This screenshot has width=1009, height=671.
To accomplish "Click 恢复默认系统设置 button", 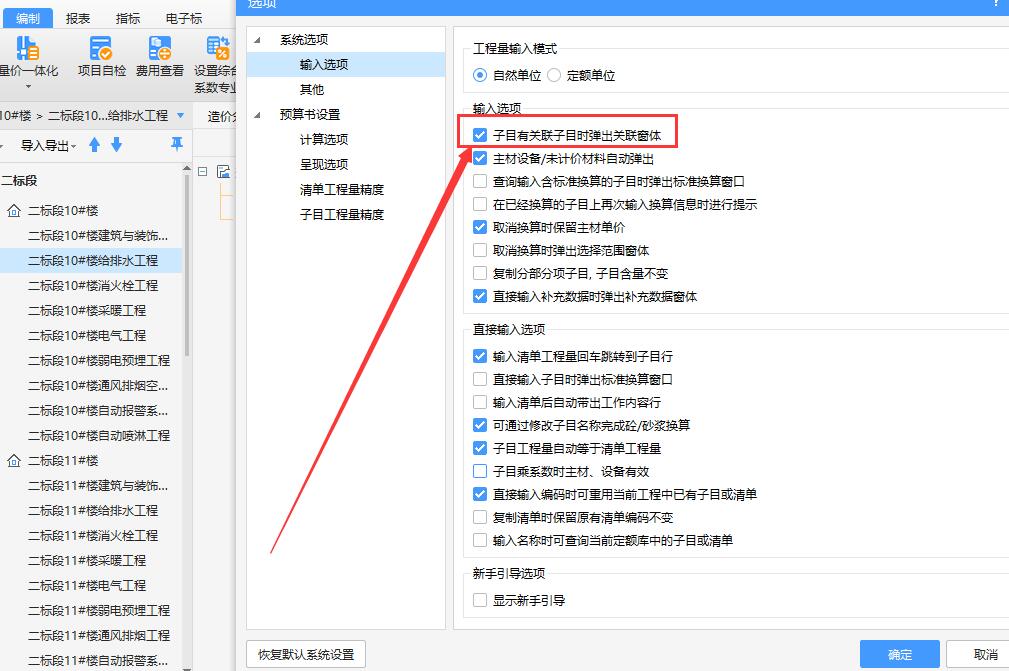I will click(304, 653).
